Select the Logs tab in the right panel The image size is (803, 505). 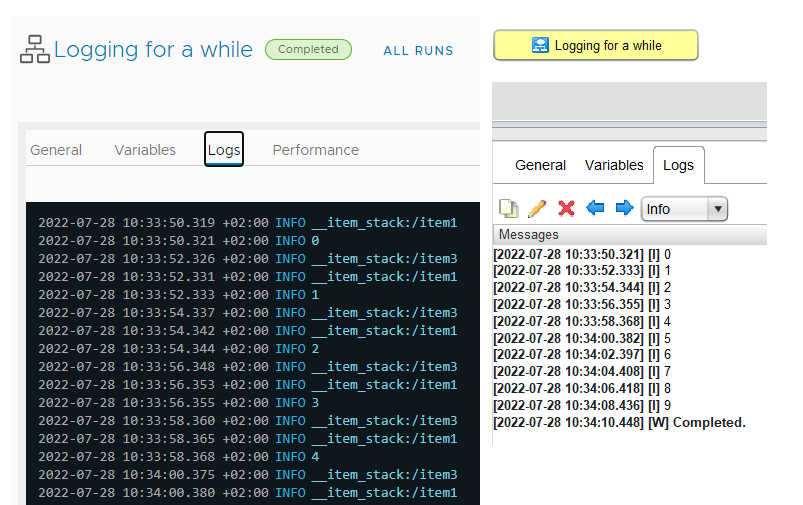pyautogui.click(x=678, y=165)
